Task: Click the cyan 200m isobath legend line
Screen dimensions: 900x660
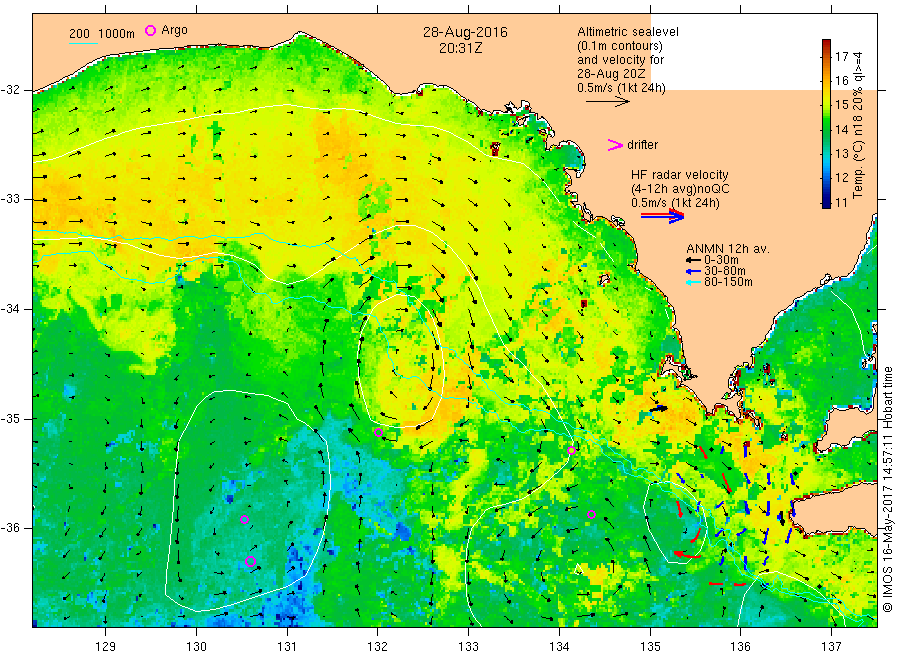Action: pos(83,43)
